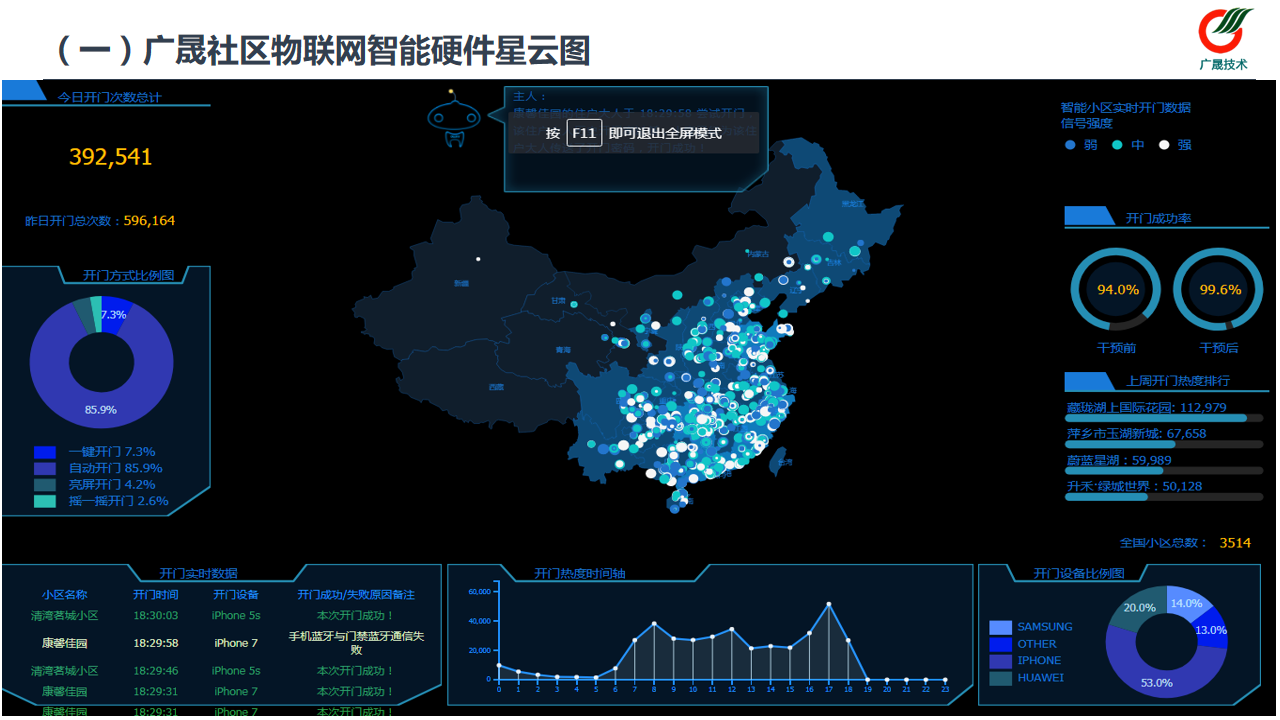This screenshot has width=1280, height=720.
Task: Click the peak point at hour 17
Action: point(829,604)
